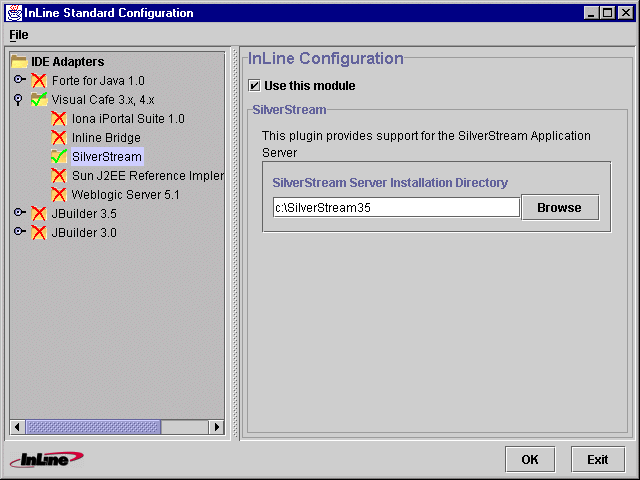Image resolution: width=640 pixels, height=480 pixels.
Task: Click green check folder icon beside Visual Cafe
Action: (x=39, y=100)
